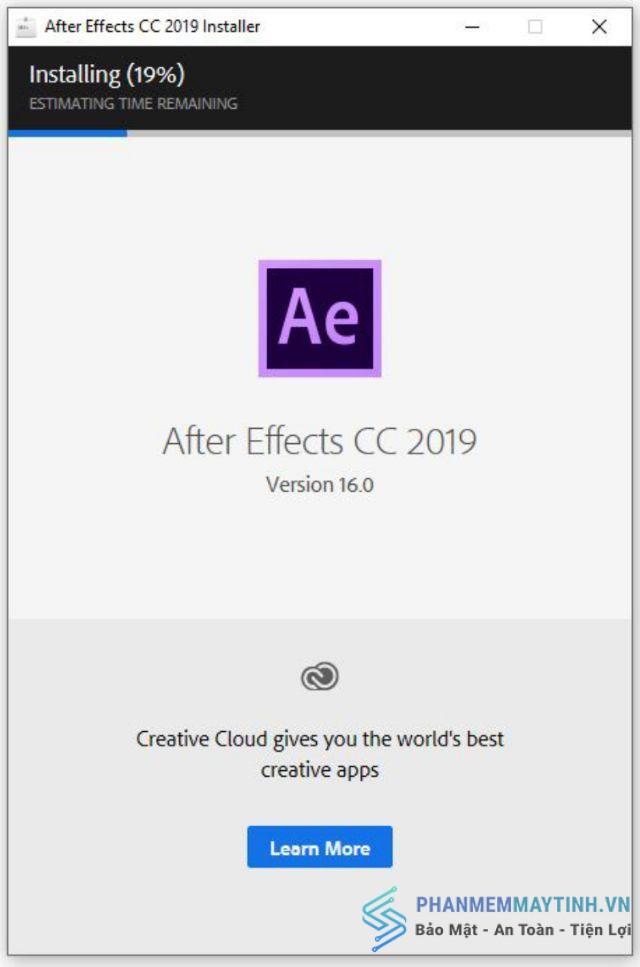Viewport: 640px width, 967px height.
Task: Click the disabled maximize window button
Action: [x=535, y=27]
